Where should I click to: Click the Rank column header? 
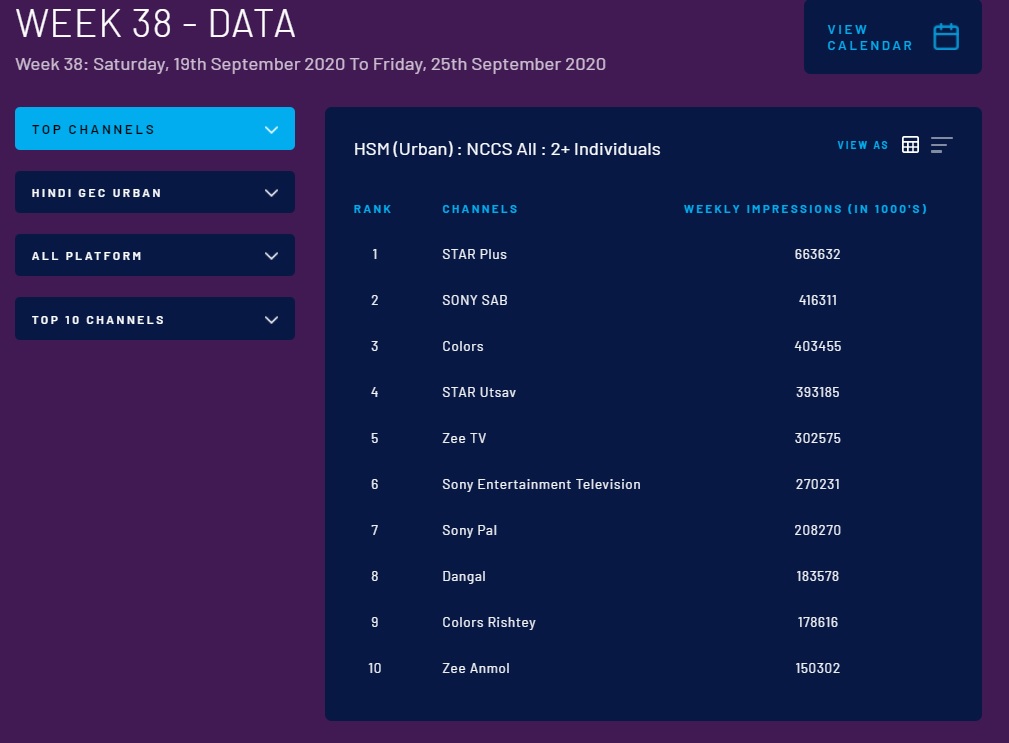[373, 209]
